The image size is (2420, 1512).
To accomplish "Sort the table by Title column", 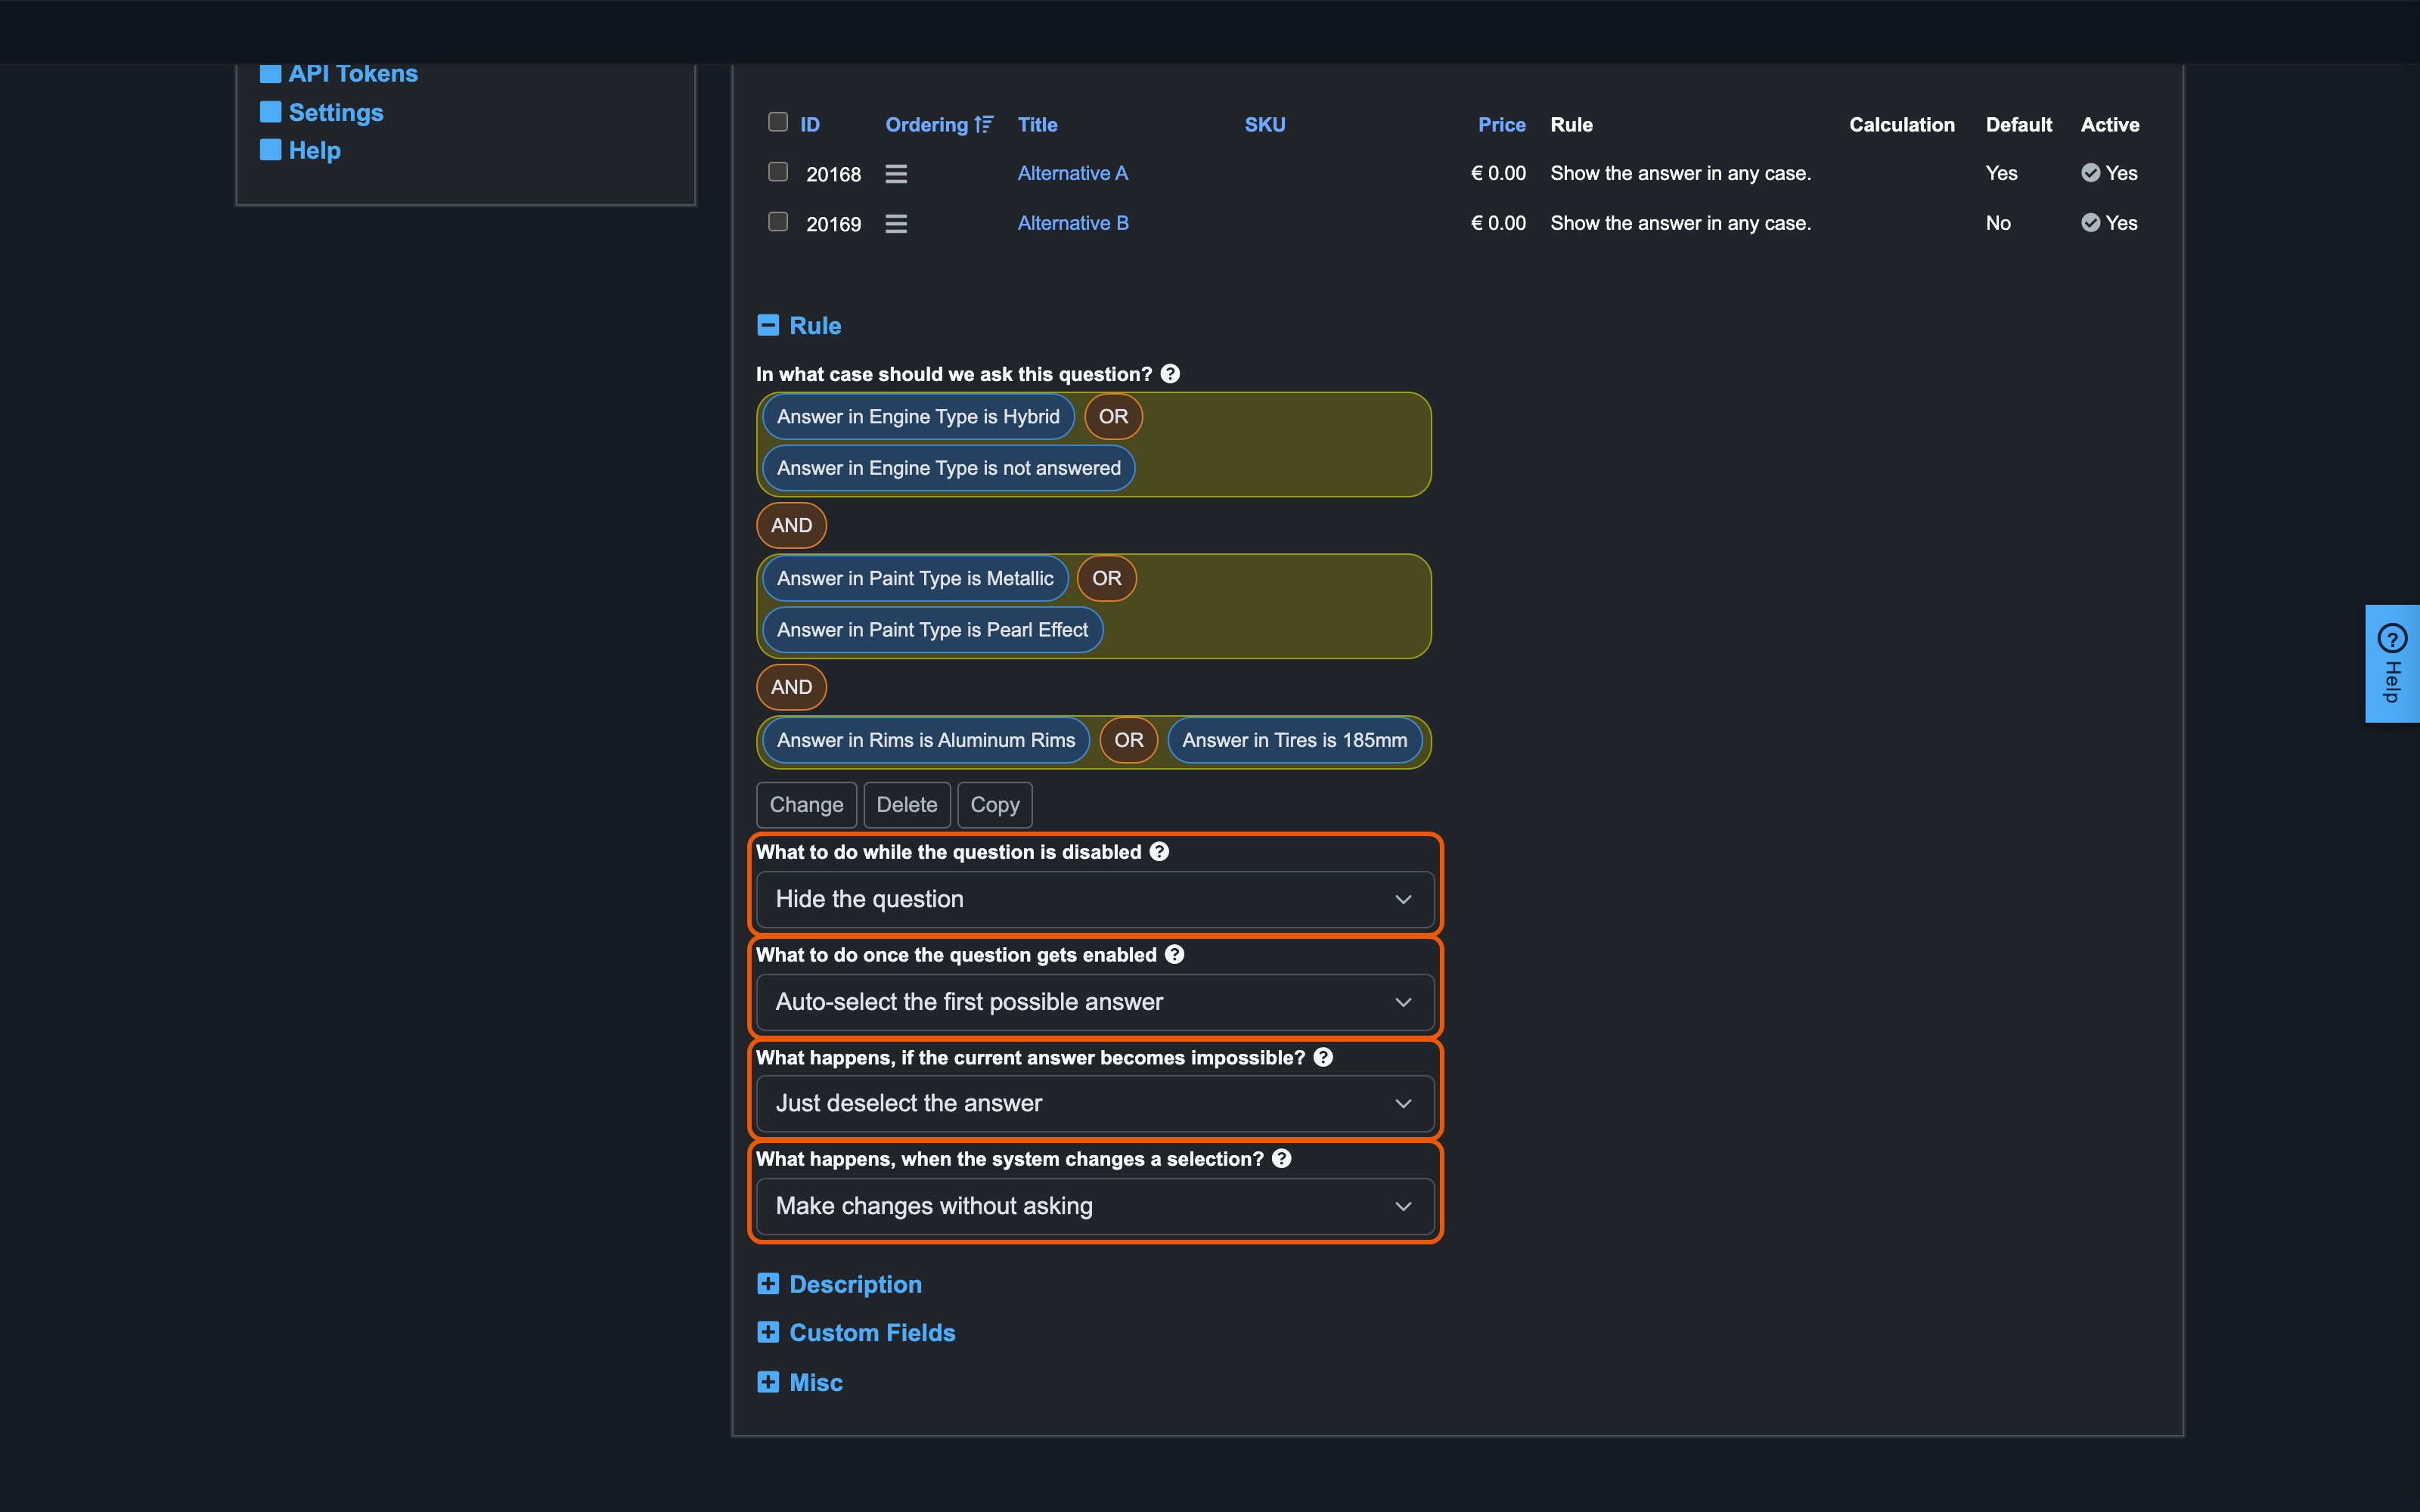I will [1037, 125].
